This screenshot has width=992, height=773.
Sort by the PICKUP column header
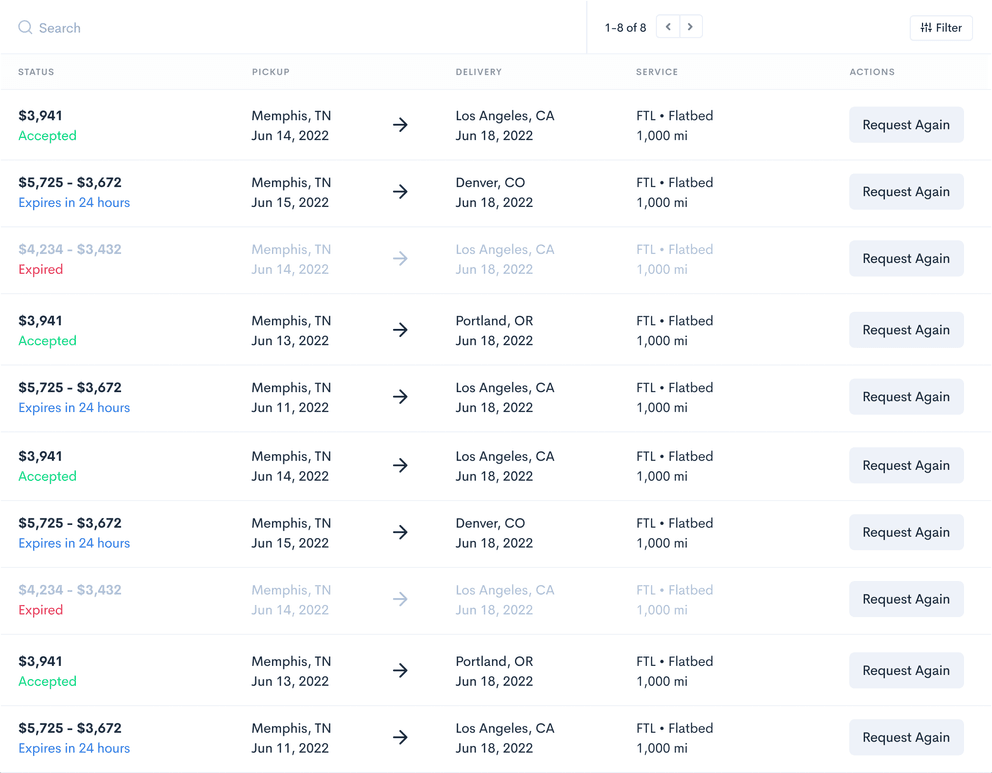271,72
